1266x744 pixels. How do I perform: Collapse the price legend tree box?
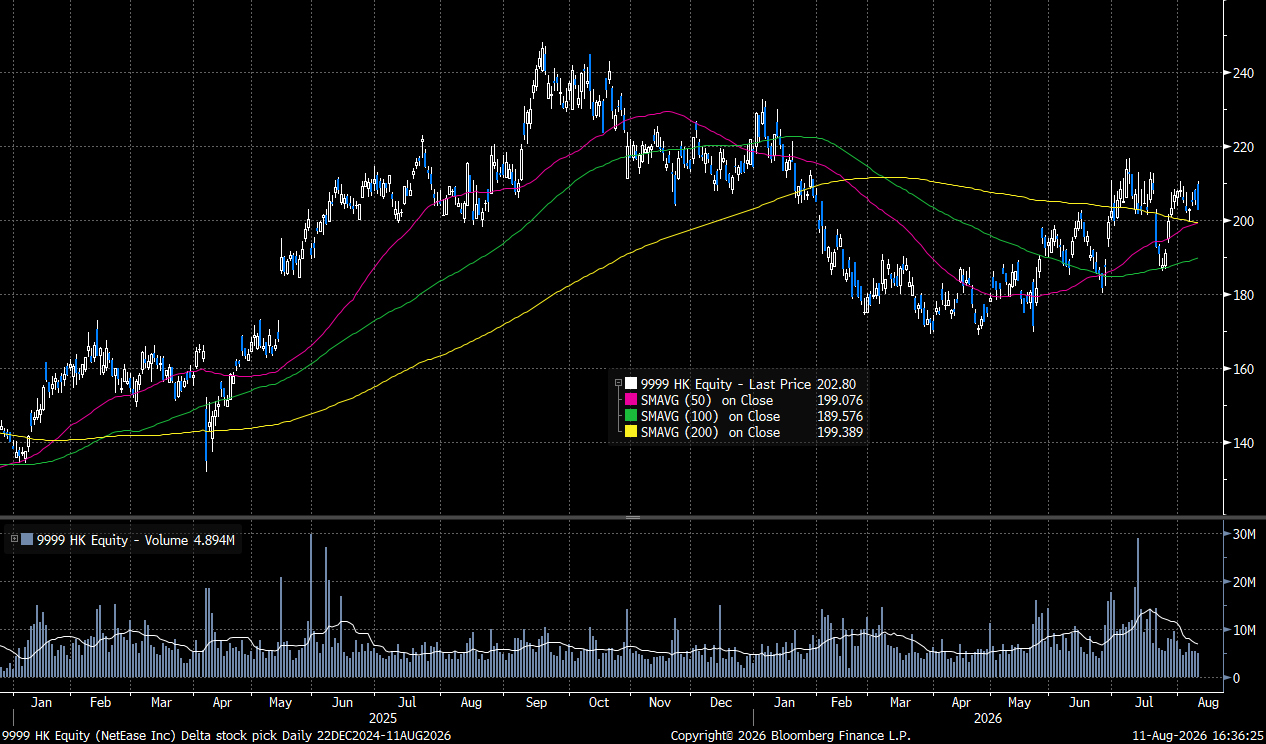618,384
